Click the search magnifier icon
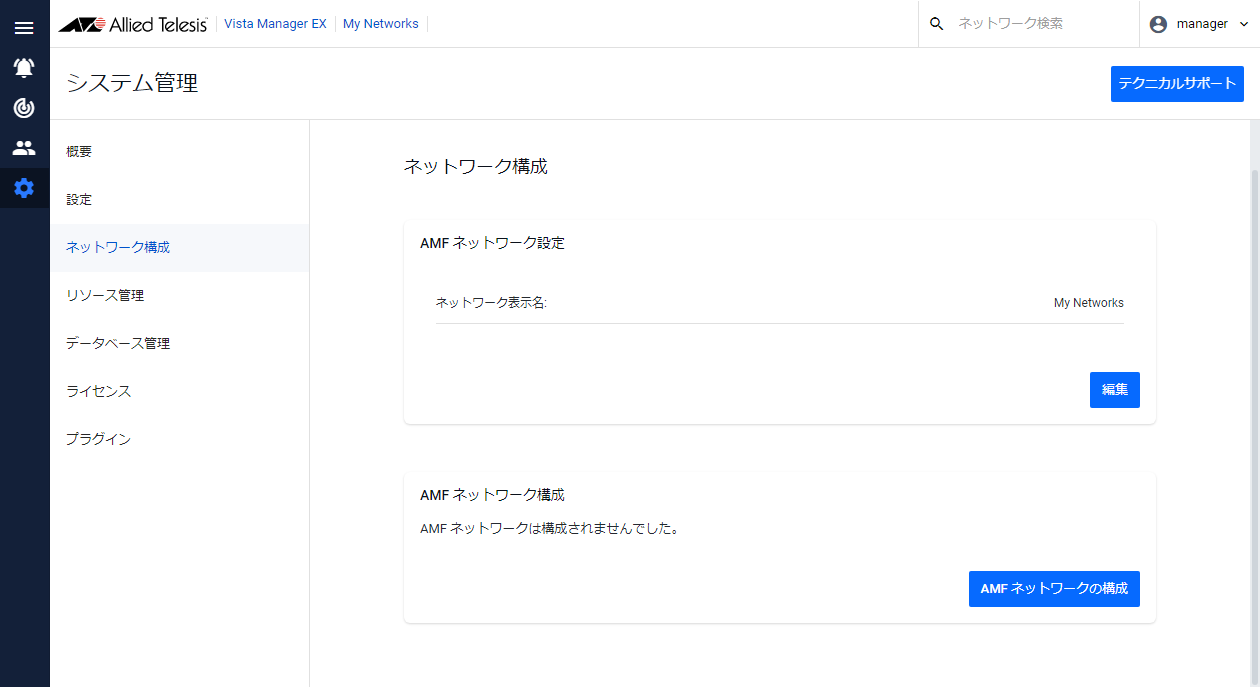The height and width of the screenshot is (687, 1260). [936, 23]
